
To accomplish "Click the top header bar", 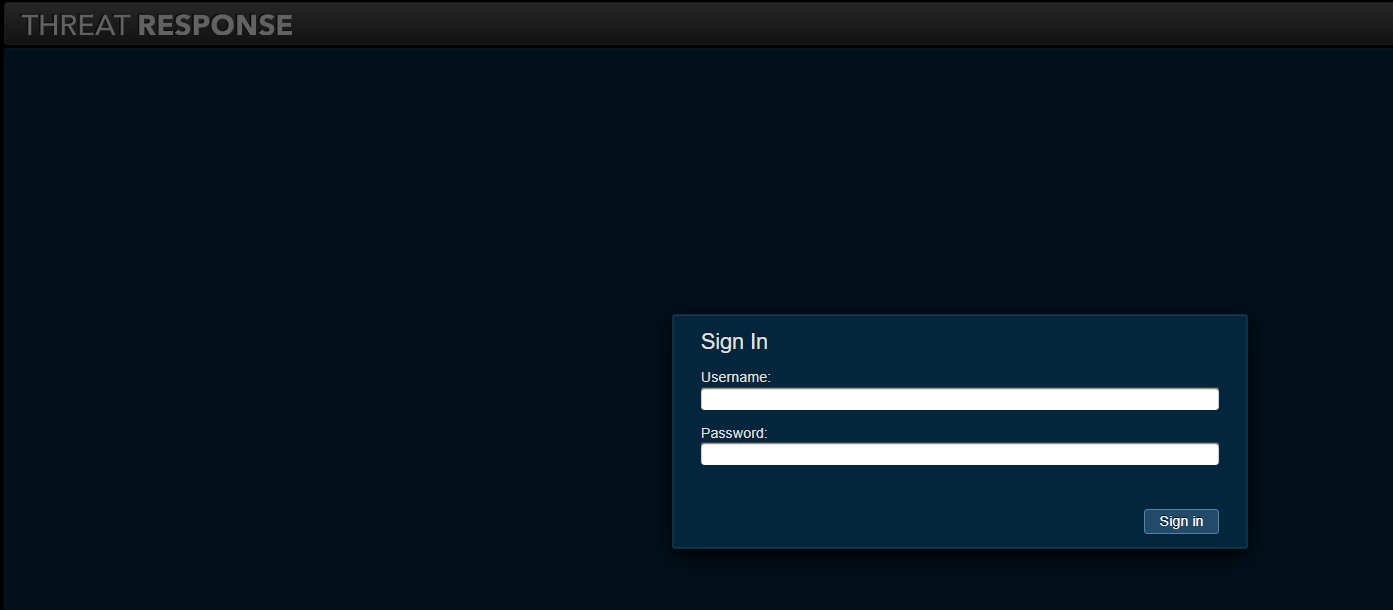I will [x=696, y=24].
